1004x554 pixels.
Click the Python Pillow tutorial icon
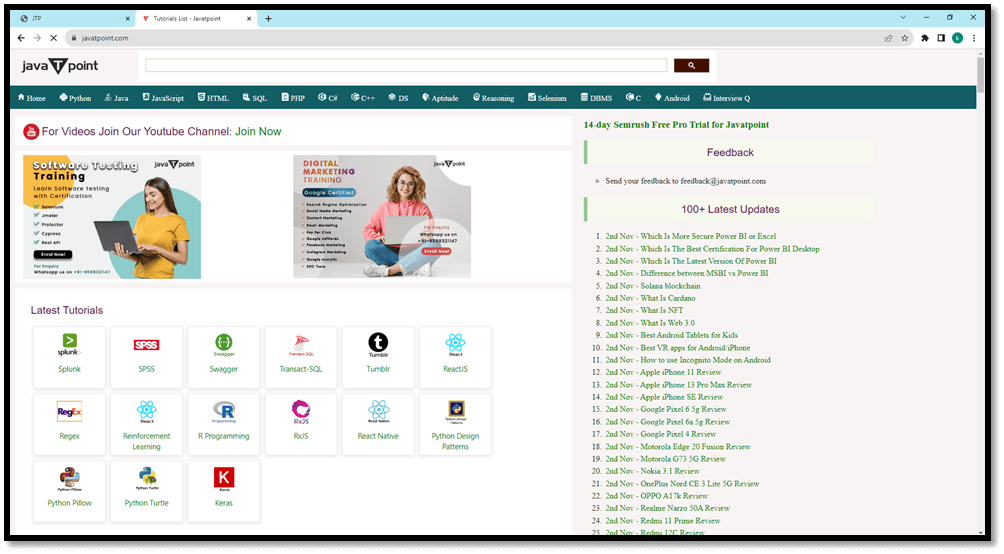(69, 479)
